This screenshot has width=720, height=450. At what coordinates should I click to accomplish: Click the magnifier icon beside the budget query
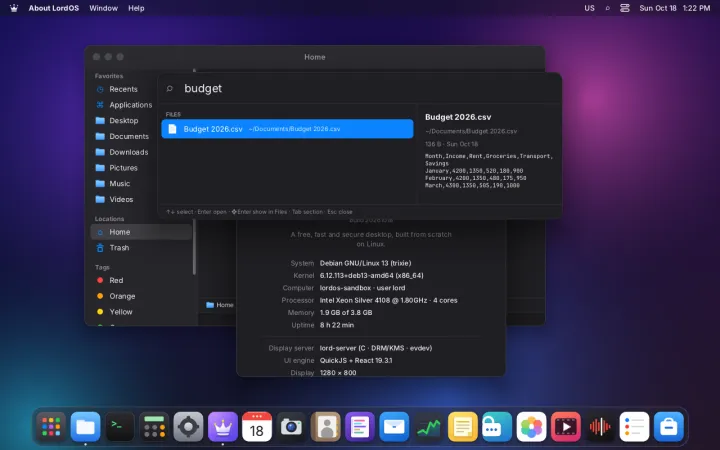coord(169,88)
